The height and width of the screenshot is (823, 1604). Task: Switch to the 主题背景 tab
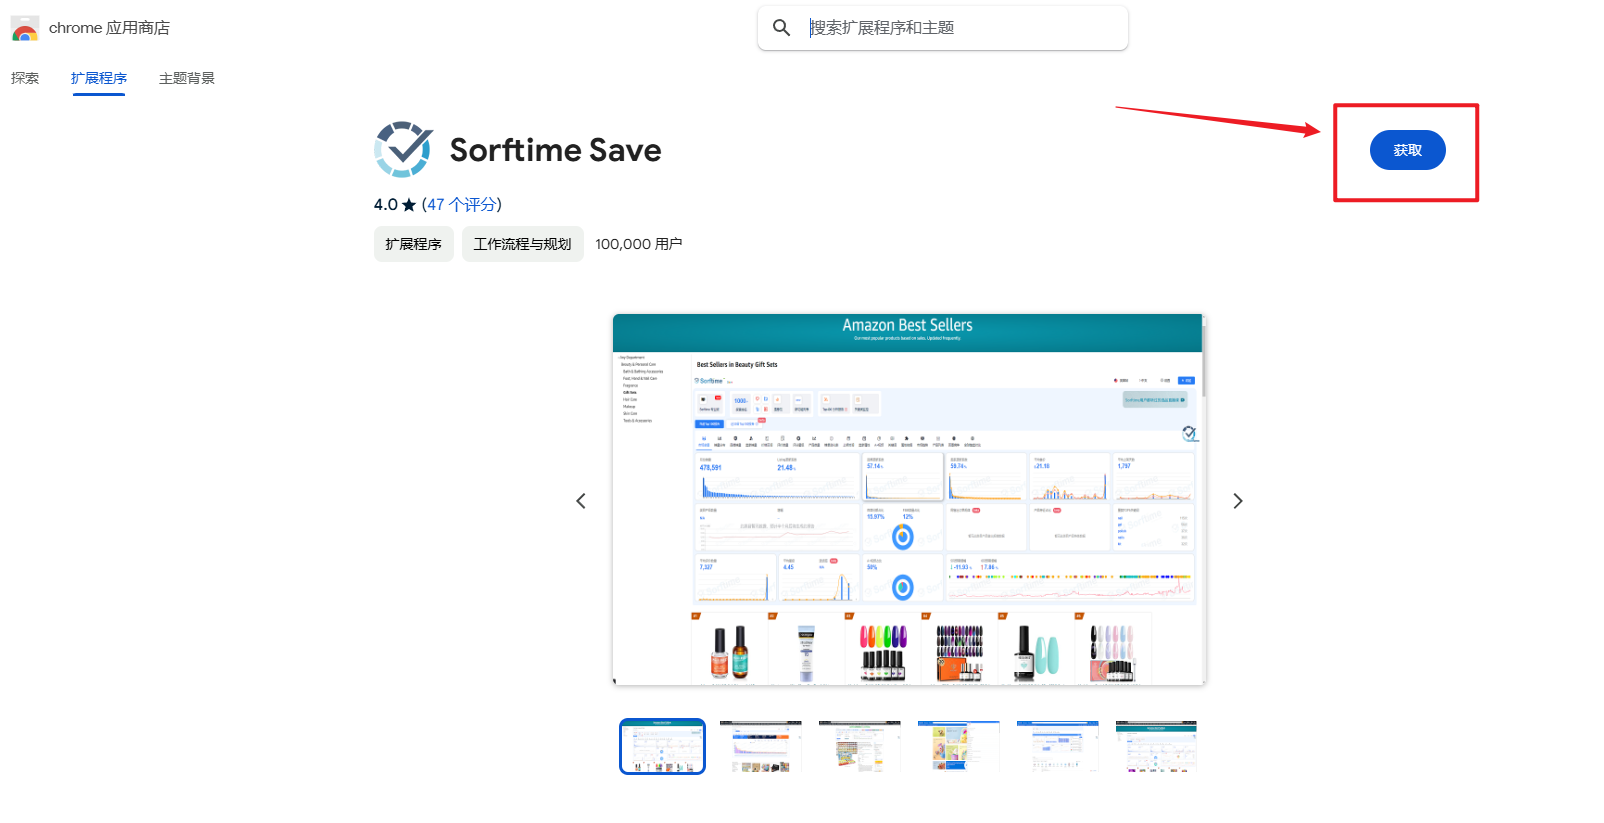click(187, 78)
